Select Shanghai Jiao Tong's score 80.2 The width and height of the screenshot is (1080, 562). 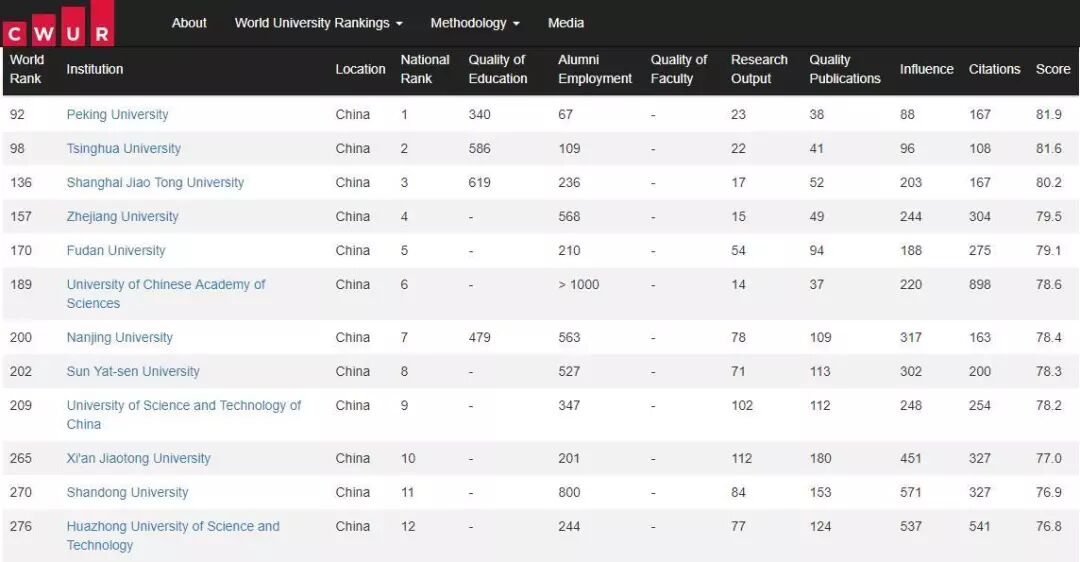(1048, 183)
